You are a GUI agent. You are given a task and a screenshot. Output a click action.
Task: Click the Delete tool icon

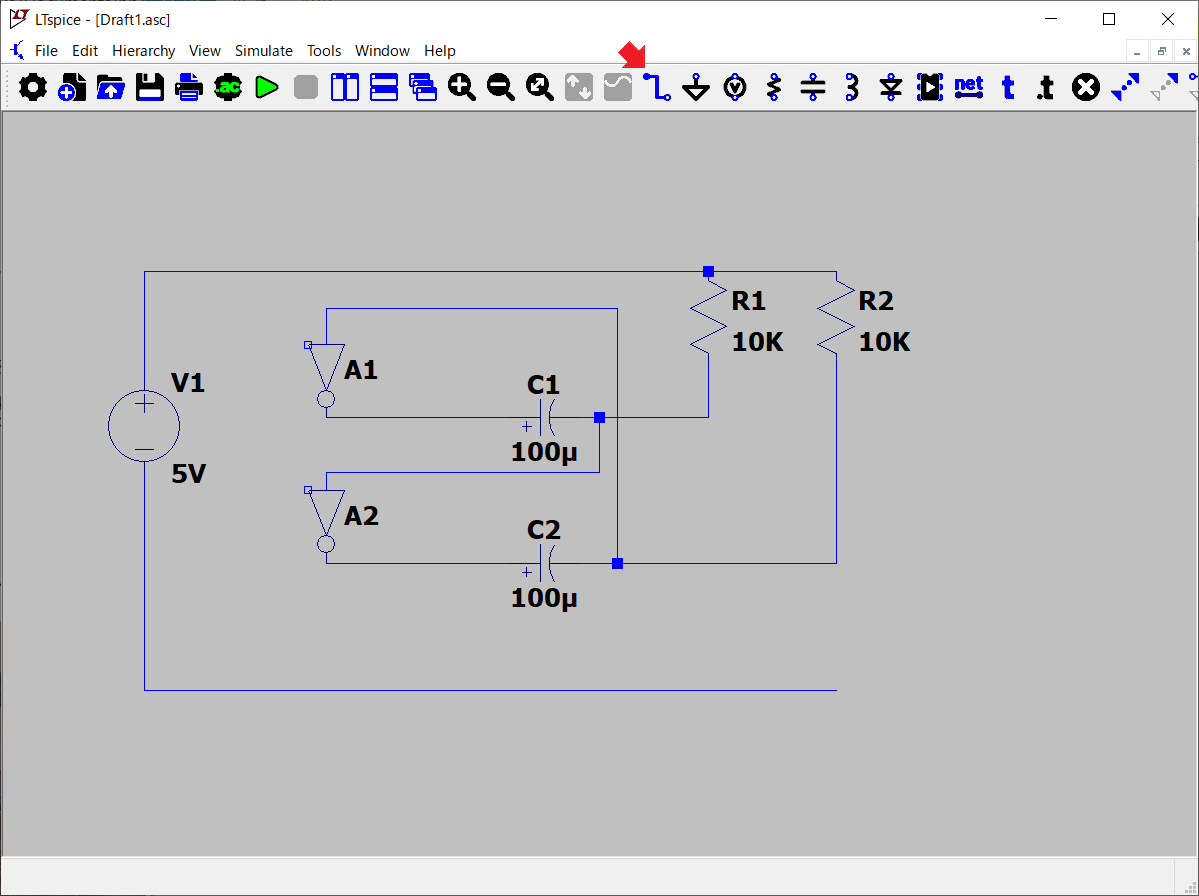coord(1086,88)
